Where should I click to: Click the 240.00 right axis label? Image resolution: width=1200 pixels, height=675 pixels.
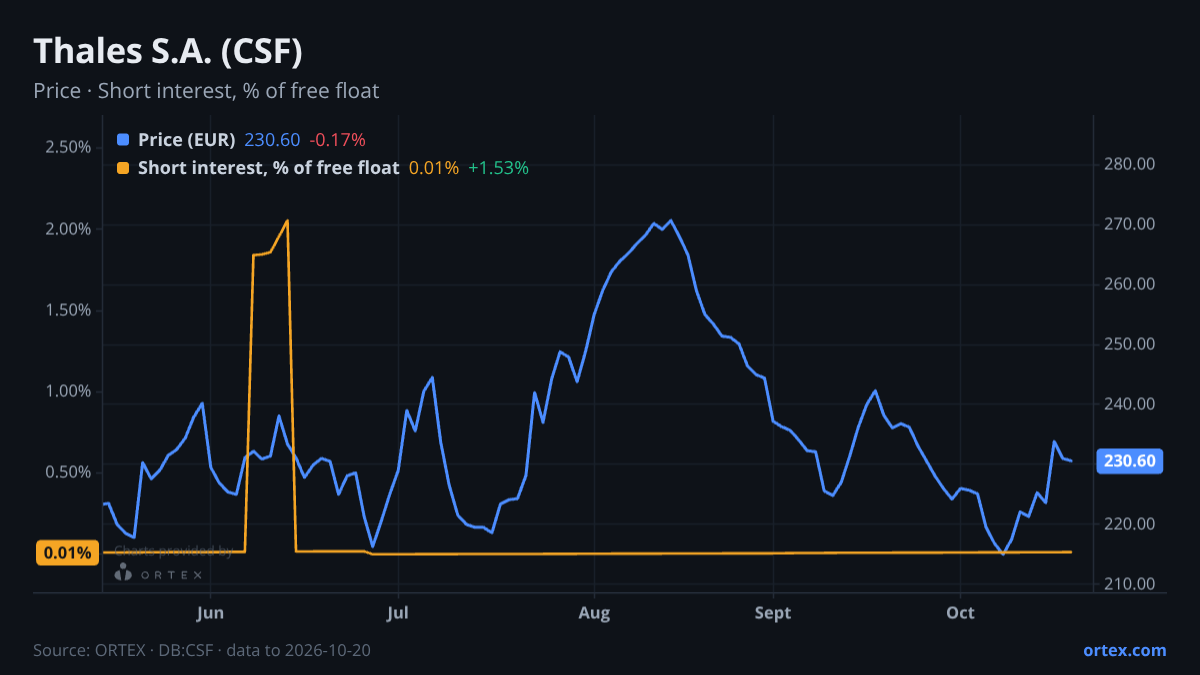coord(1131,404)
